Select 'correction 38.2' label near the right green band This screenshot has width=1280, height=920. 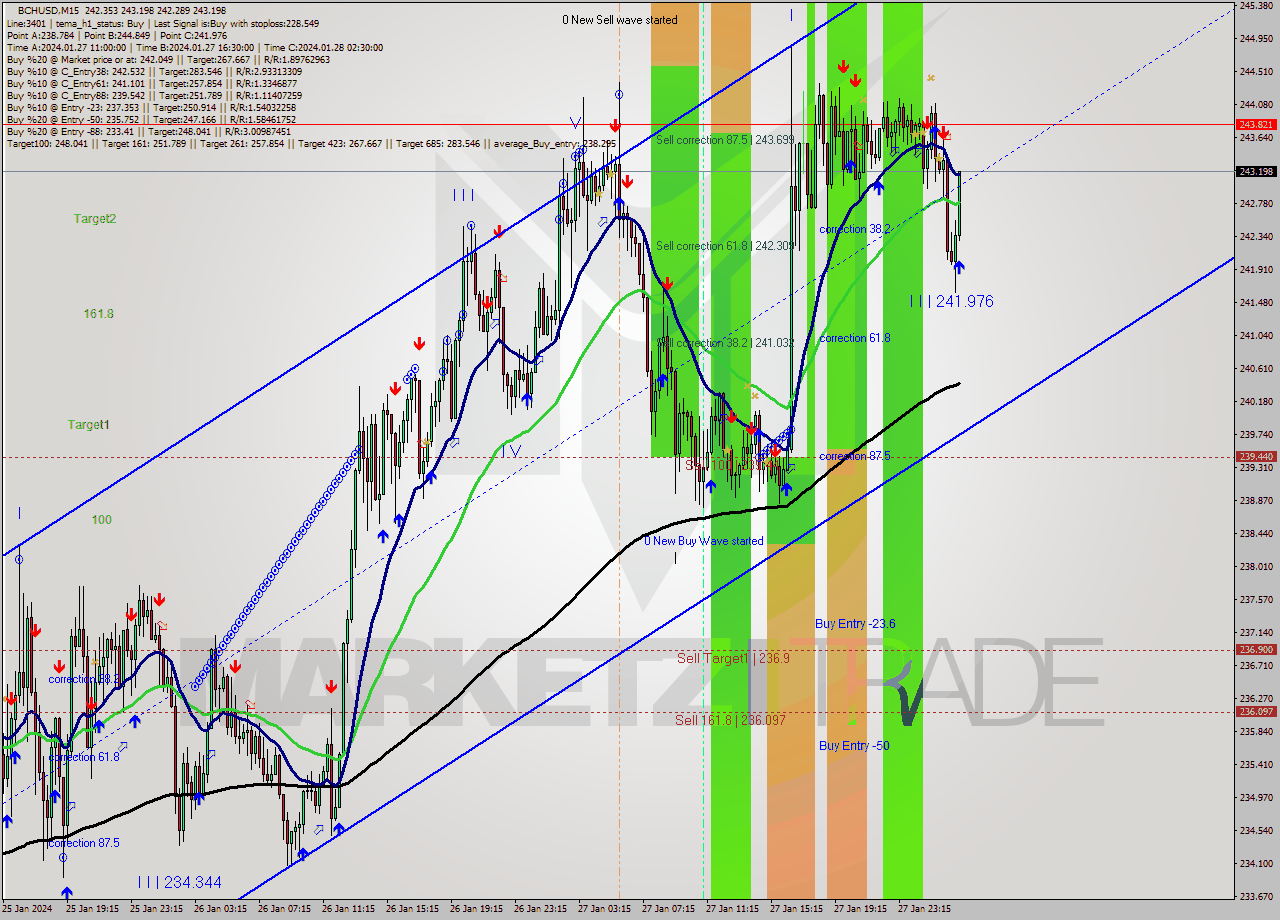point(855,229)
